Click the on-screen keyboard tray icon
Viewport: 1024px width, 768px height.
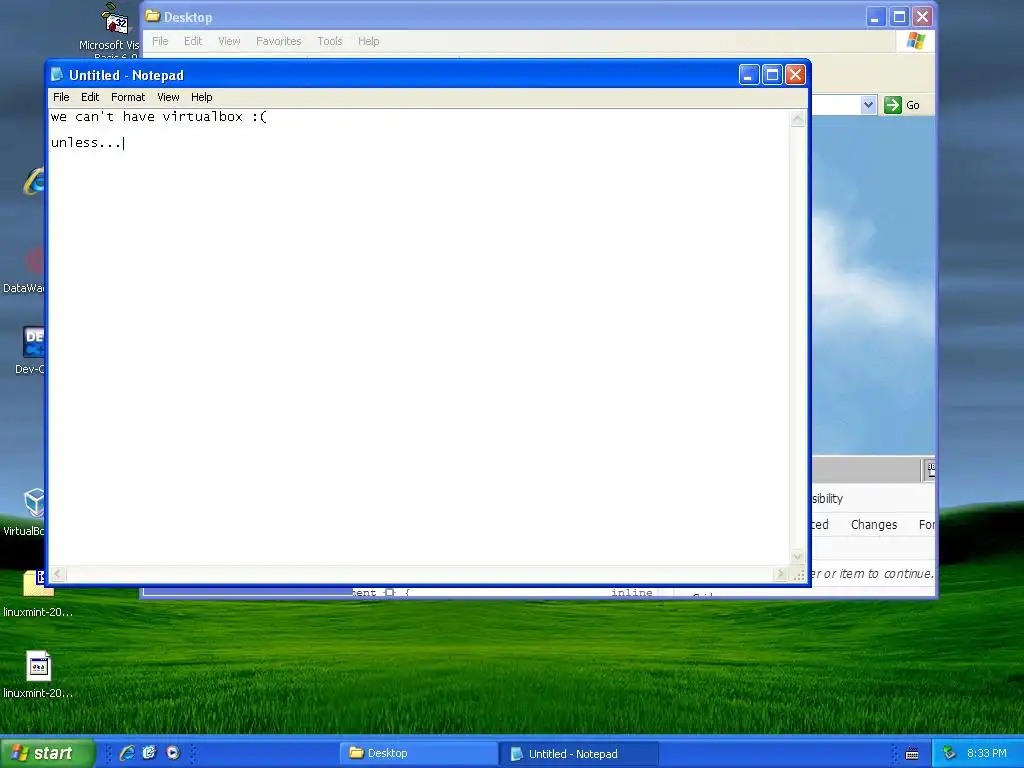(x=912, y=754)
